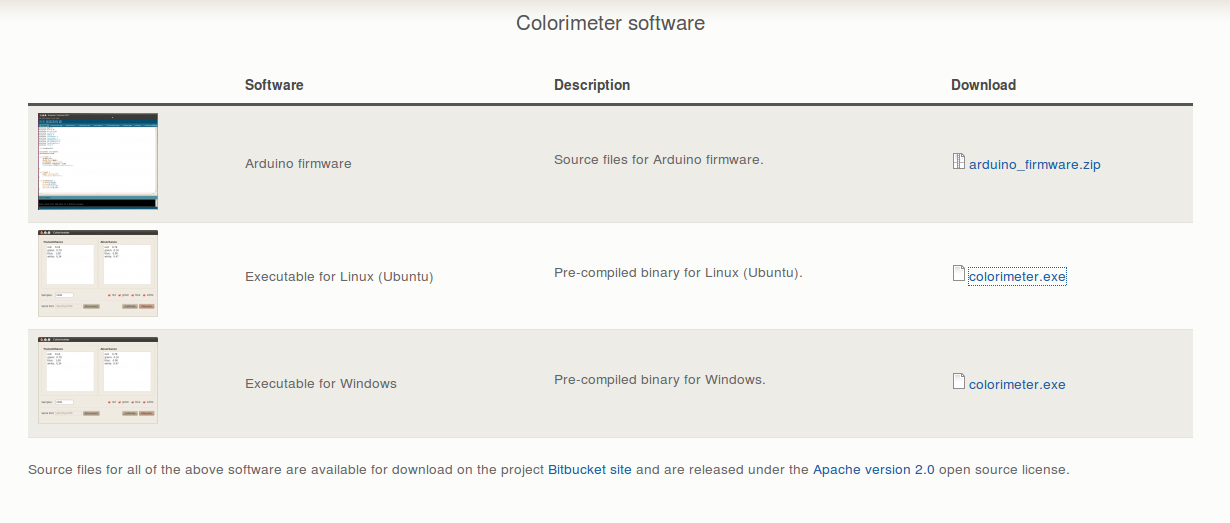Click the zip archive icon beside arduino_firmware.zip
The height and width of the screenshot is (523, 1230).
coord(959,162)
